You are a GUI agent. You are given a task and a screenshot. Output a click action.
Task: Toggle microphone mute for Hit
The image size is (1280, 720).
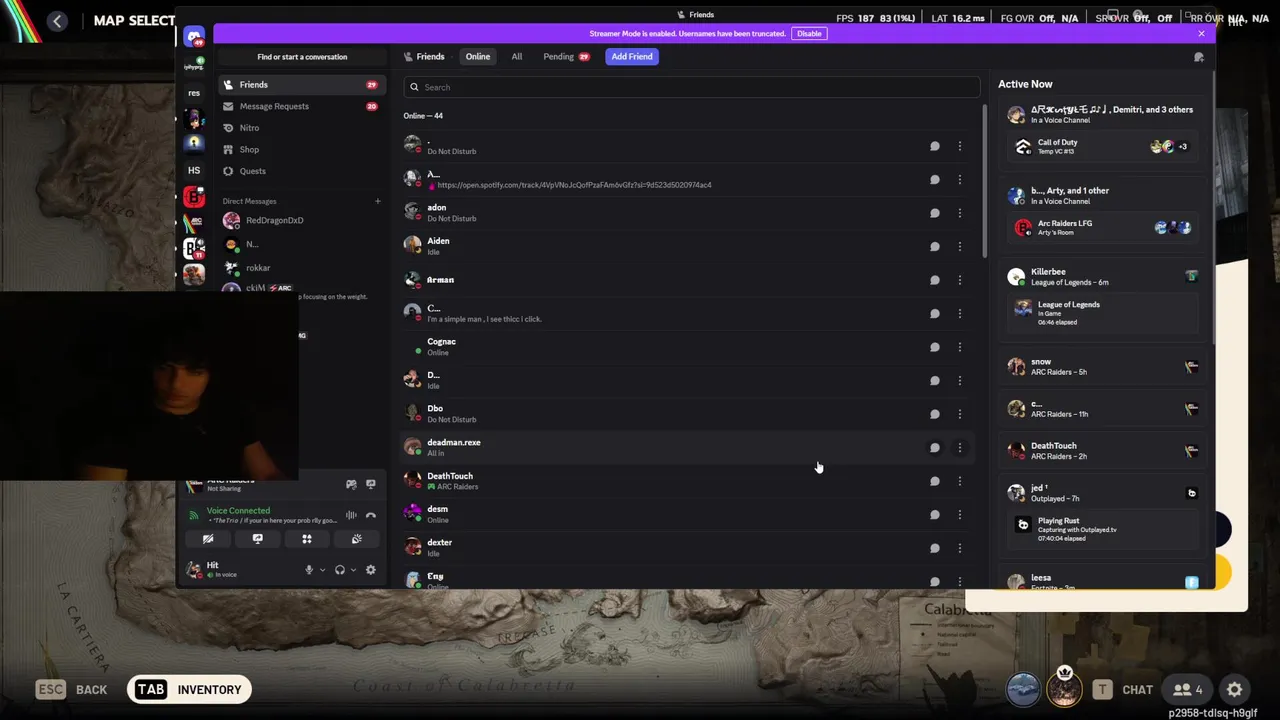coord(309,570)
